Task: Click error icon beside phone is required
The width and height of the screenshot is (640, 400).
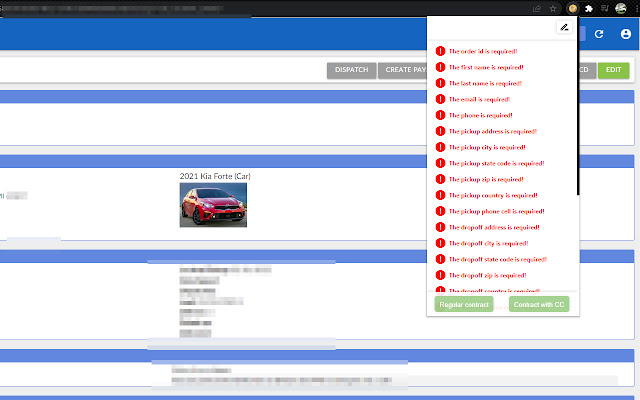Action: click(440, 115)
